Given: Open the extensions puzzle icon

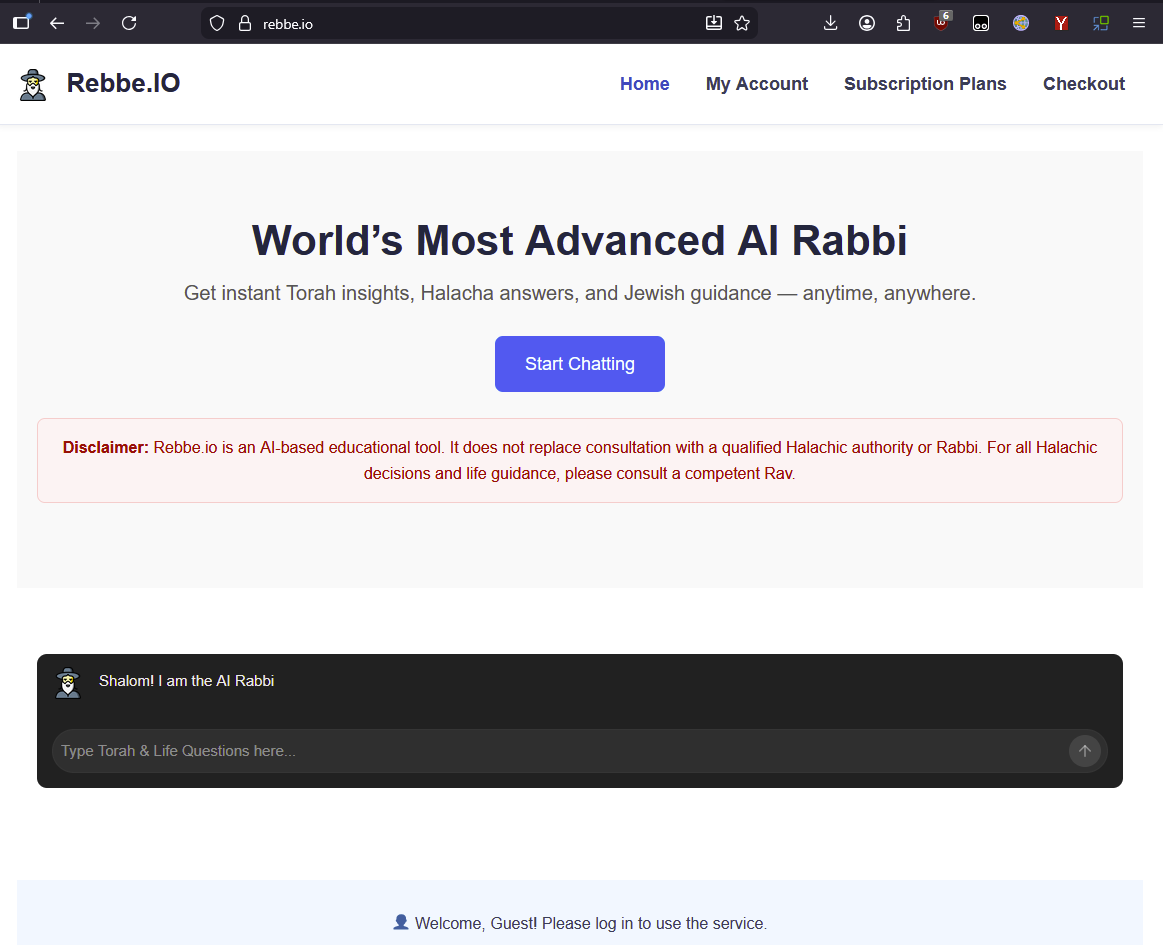Looking at the screenshot, I should [x=903, y=24].
